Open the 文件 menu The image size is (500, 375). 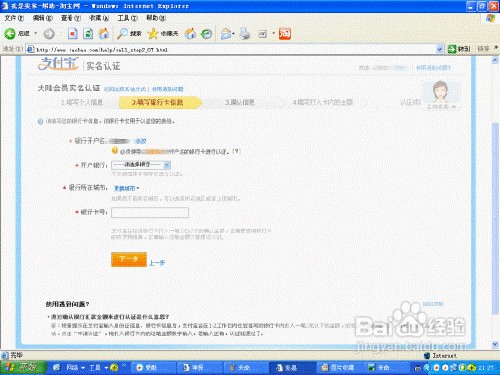click(x=14, y=18)
